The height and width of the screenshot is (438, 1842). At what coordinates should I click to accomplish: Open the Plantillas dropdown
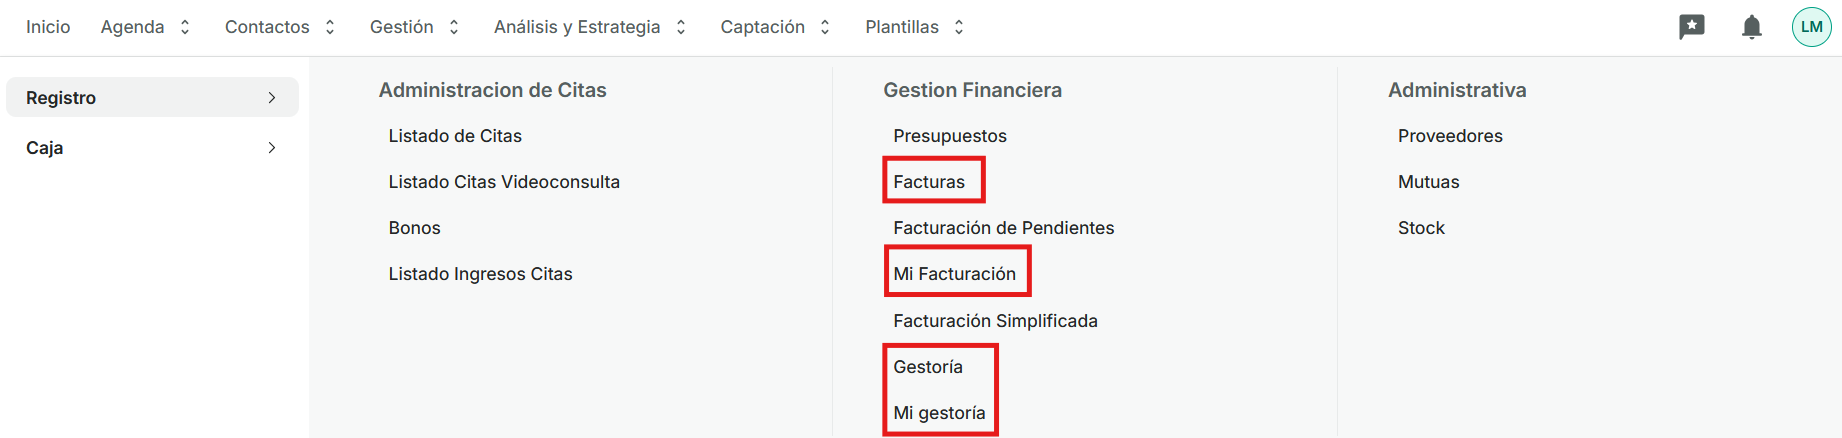(x=914, y=27)
